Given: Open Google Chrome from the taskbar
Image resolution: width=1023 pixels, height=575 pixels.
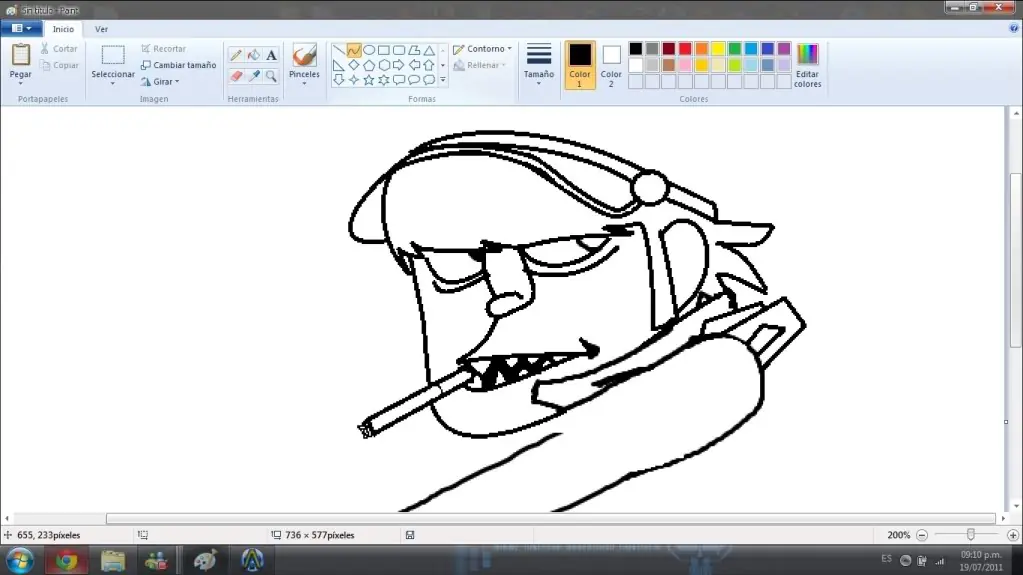Looking at the screenshot, I should coord(66,561).
